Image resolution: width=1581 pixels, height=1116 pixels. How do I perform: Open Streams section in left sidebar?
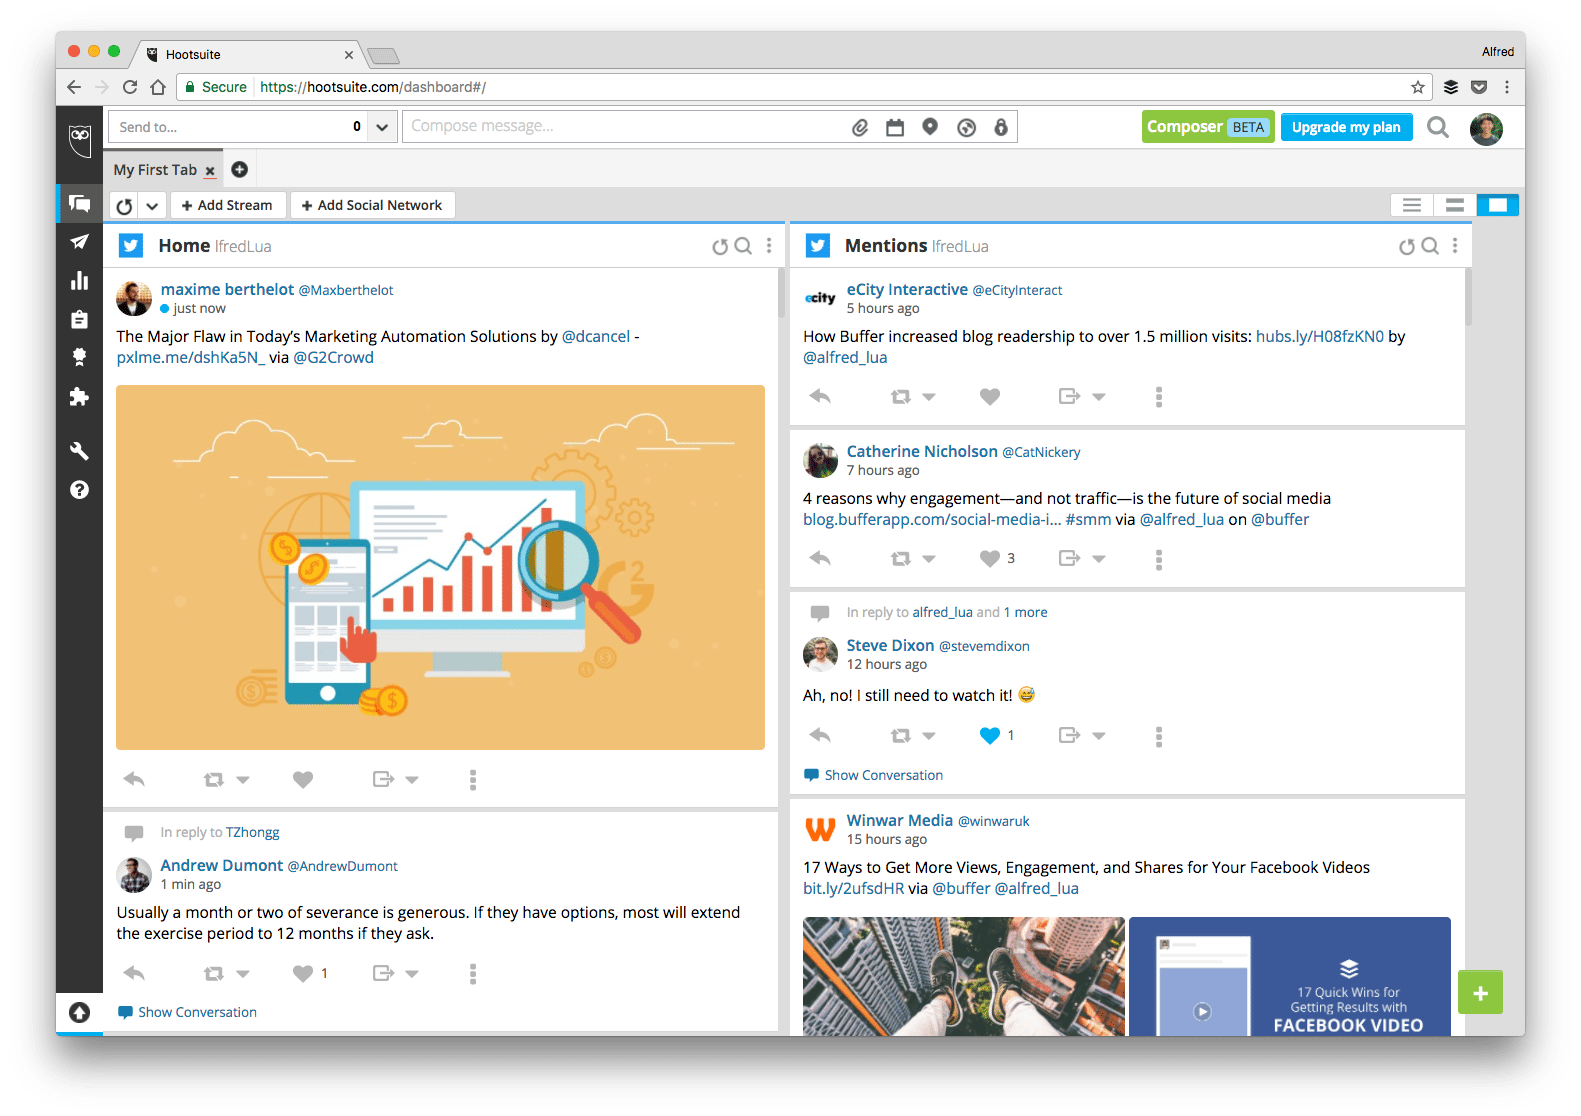pyautogui.click(x=79, y=204)
